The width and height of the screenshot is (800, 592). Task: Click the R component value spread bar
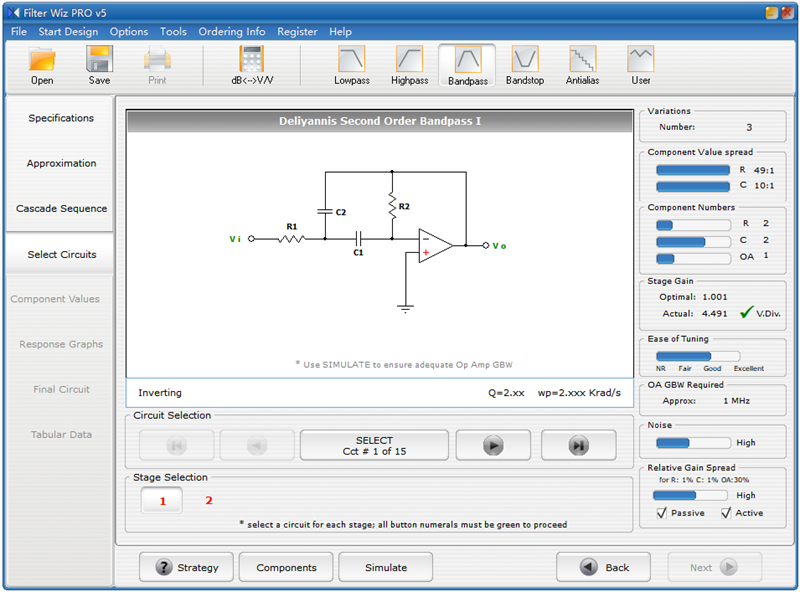click(693, 170)
